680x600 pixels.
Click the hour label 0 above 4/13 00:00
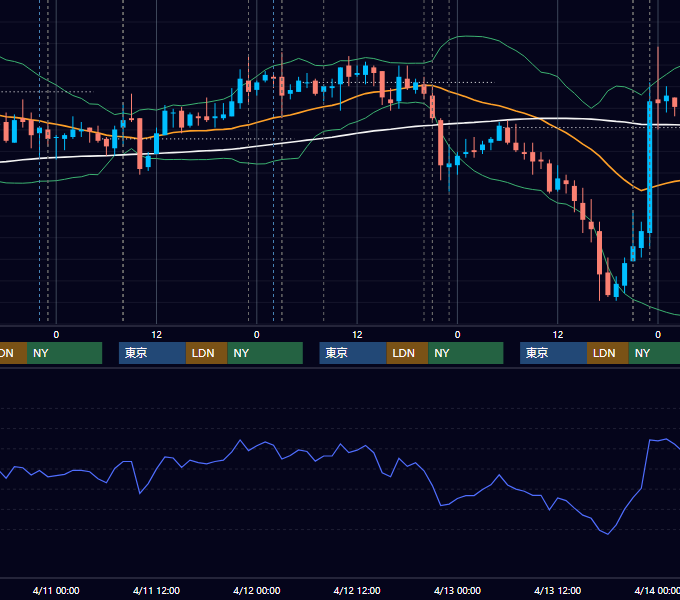pos(457,335)
